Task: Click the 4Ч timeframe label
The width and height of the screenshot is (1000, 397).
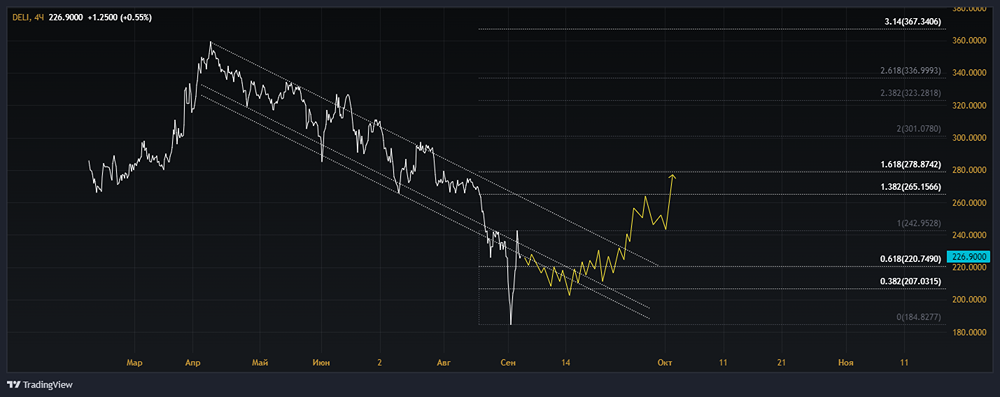Action: coord(39,18)
